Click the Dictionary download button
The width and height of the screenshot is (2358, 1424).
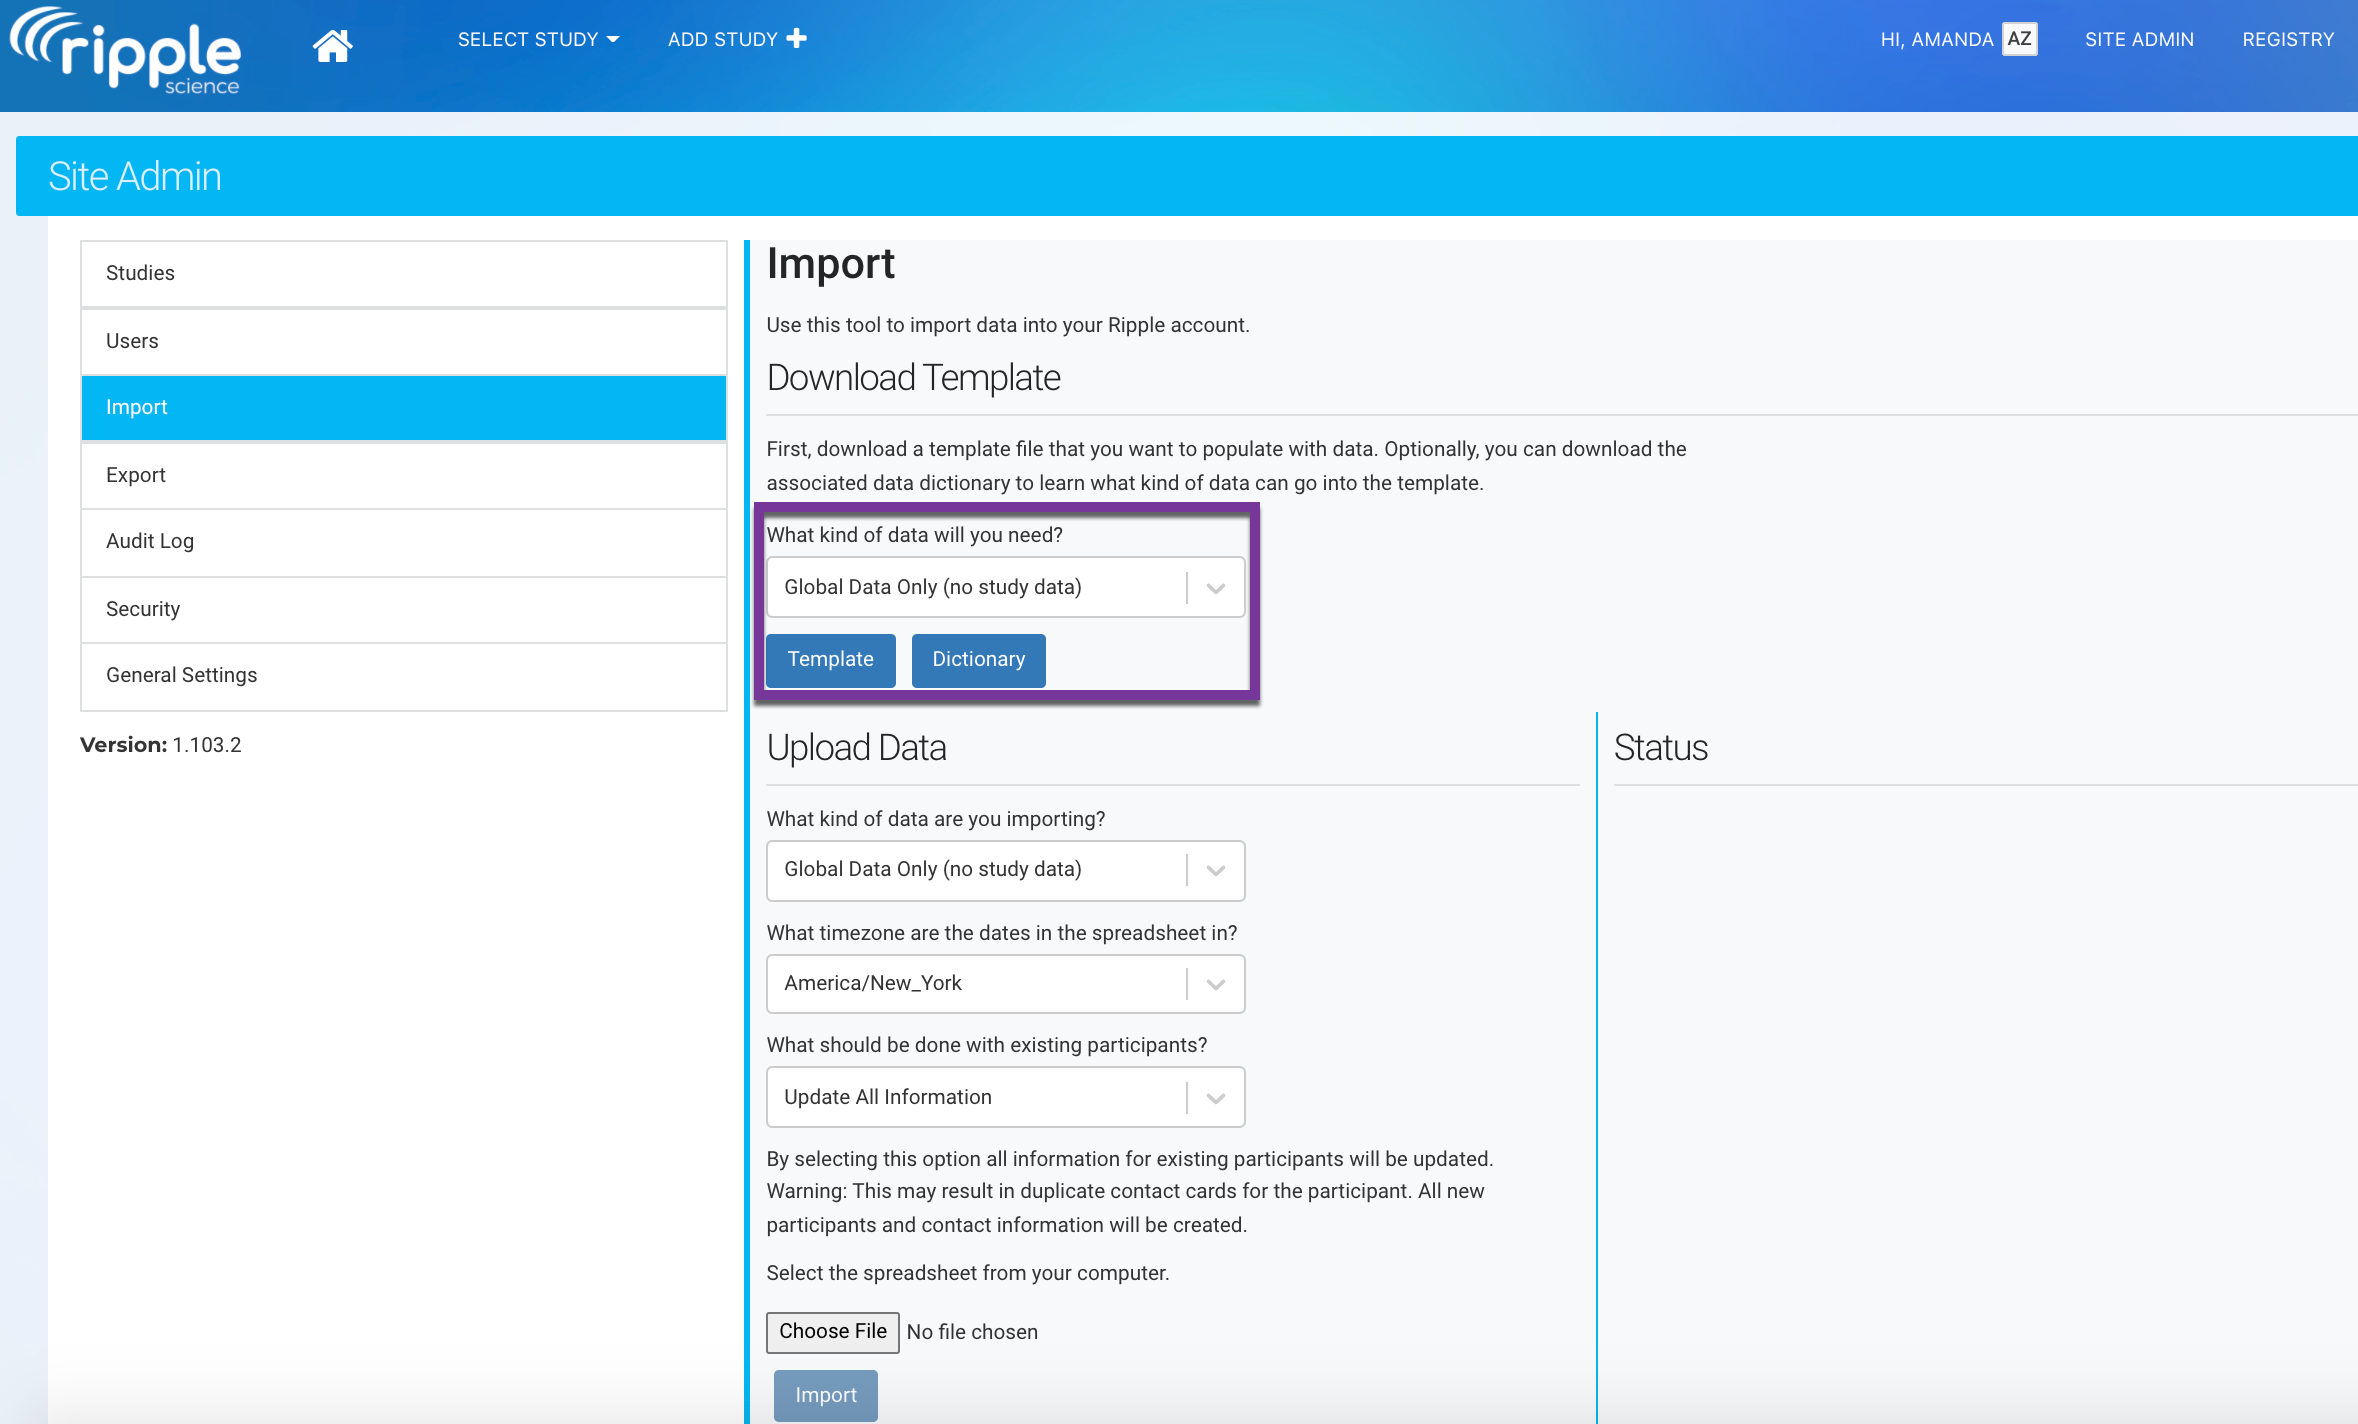[x=978, y=660]
